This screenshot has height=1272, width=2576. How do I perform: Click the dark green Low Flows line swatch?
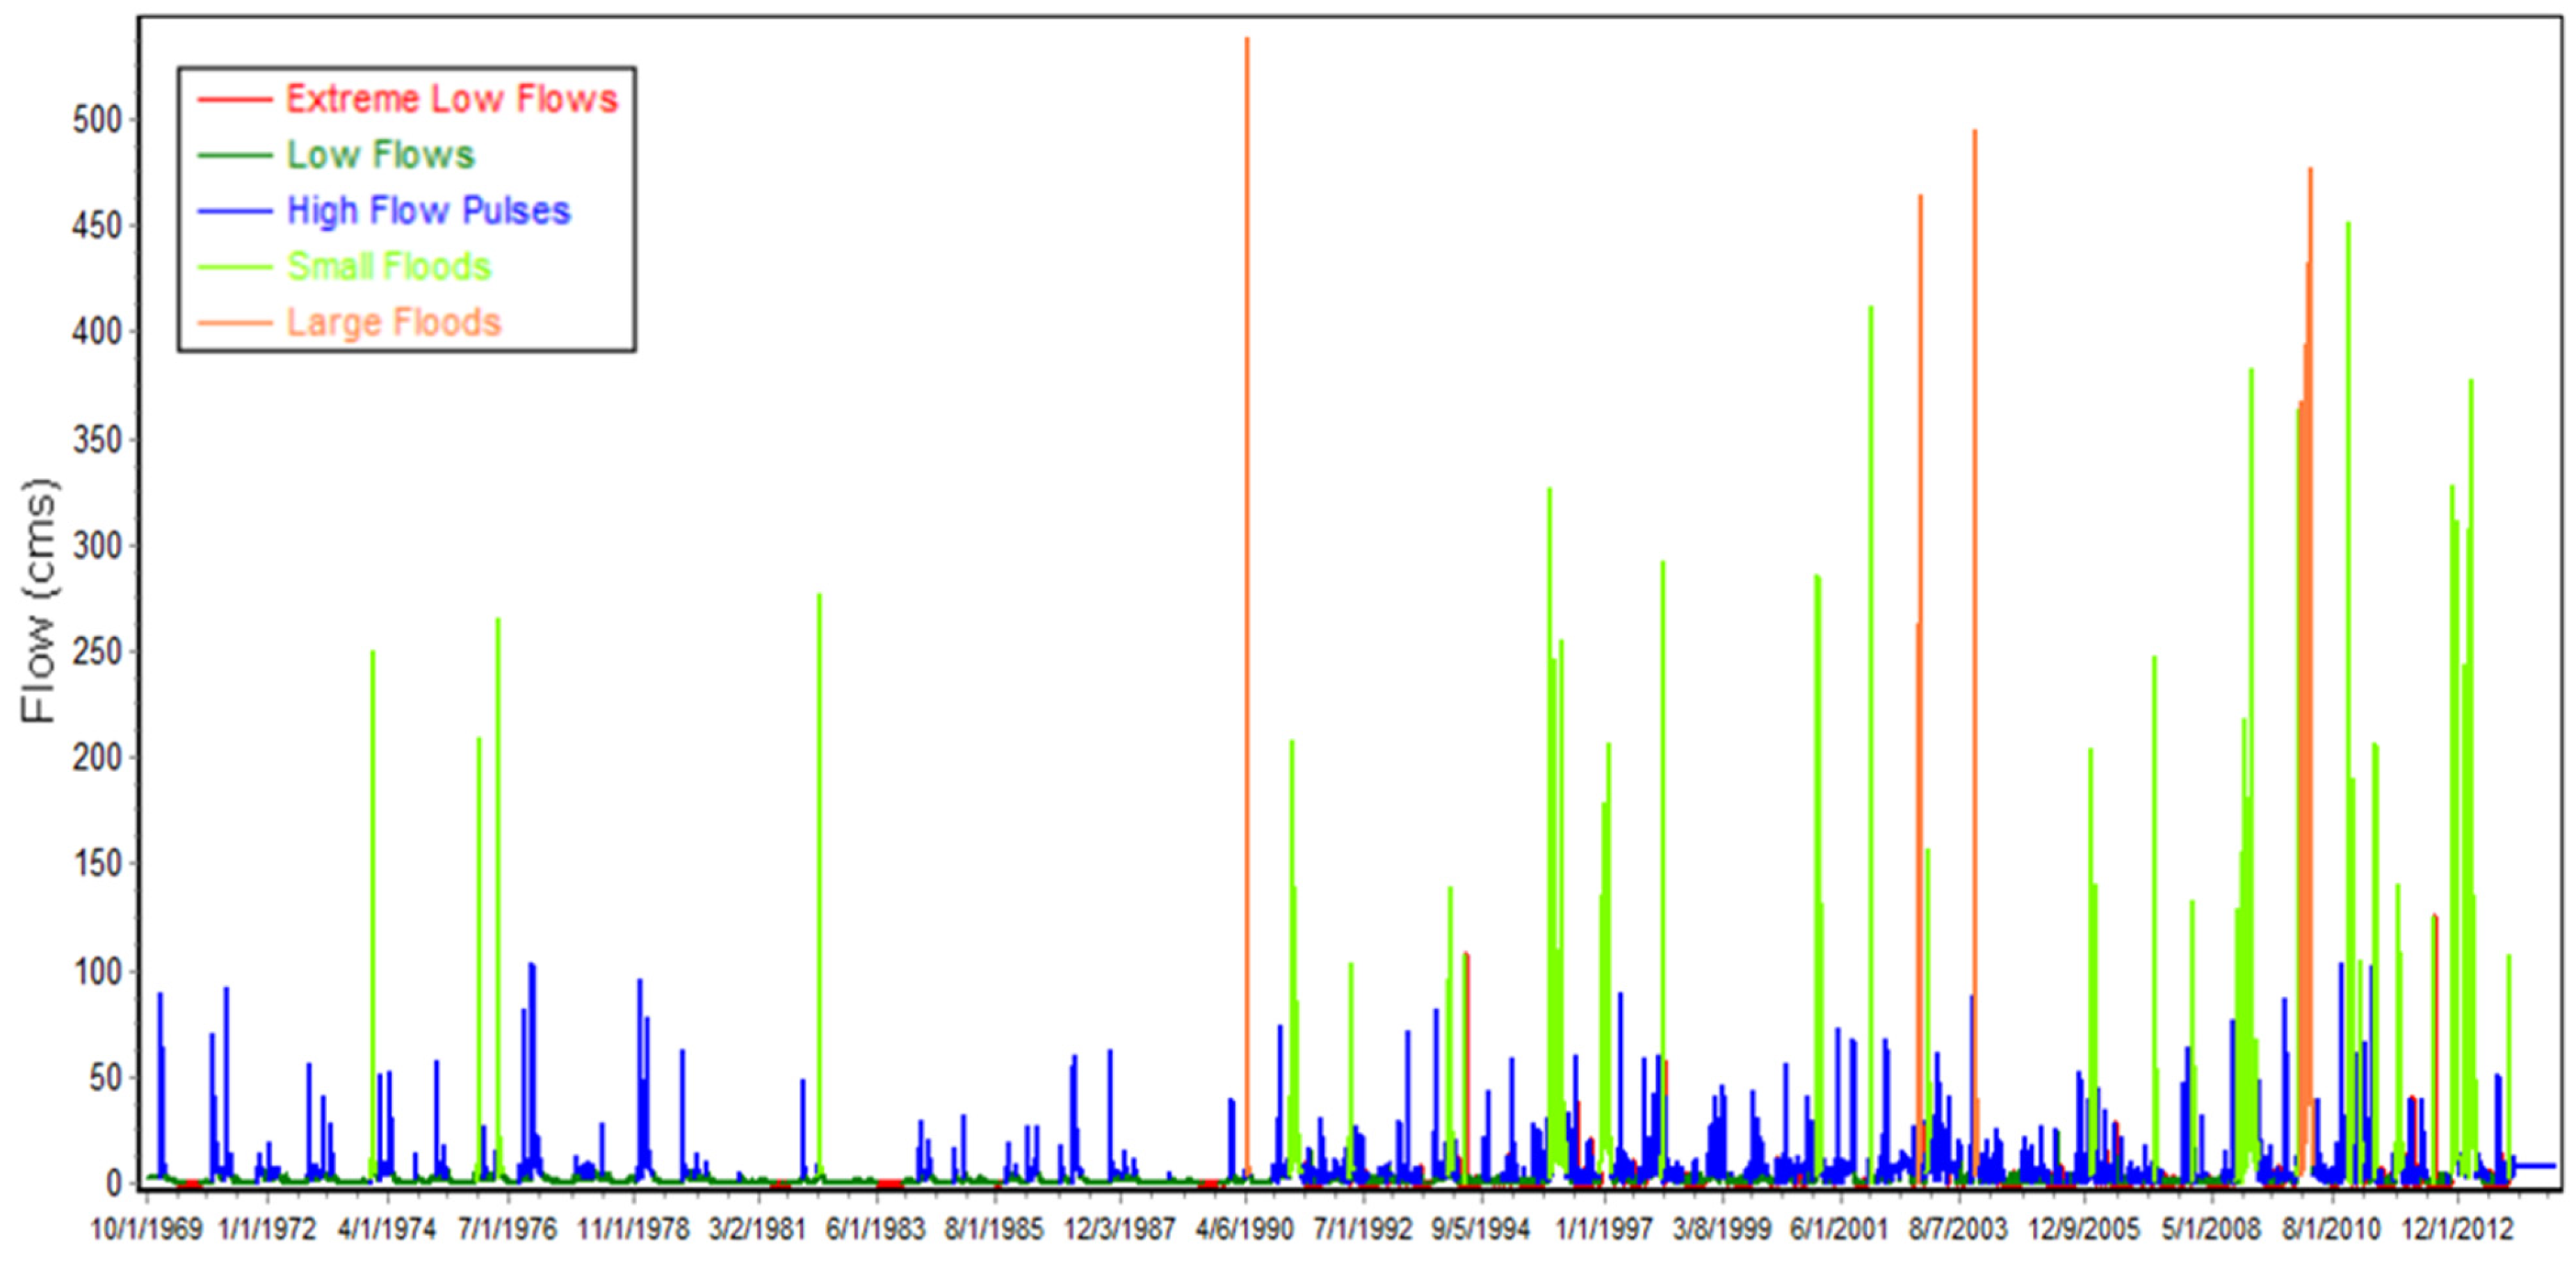pyautogui.click(x=234, y=155)
